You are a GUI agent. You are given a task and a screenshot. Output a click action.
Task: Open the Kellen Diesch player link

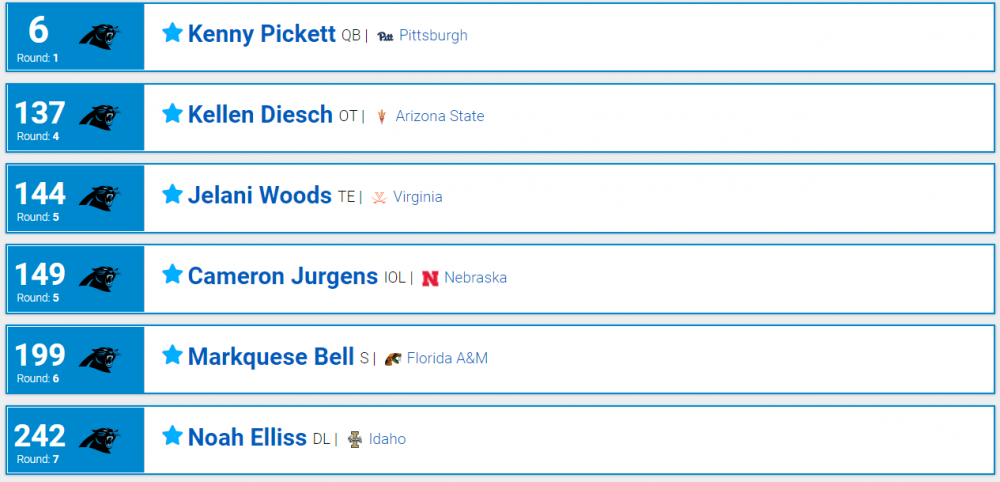point(260,115)
